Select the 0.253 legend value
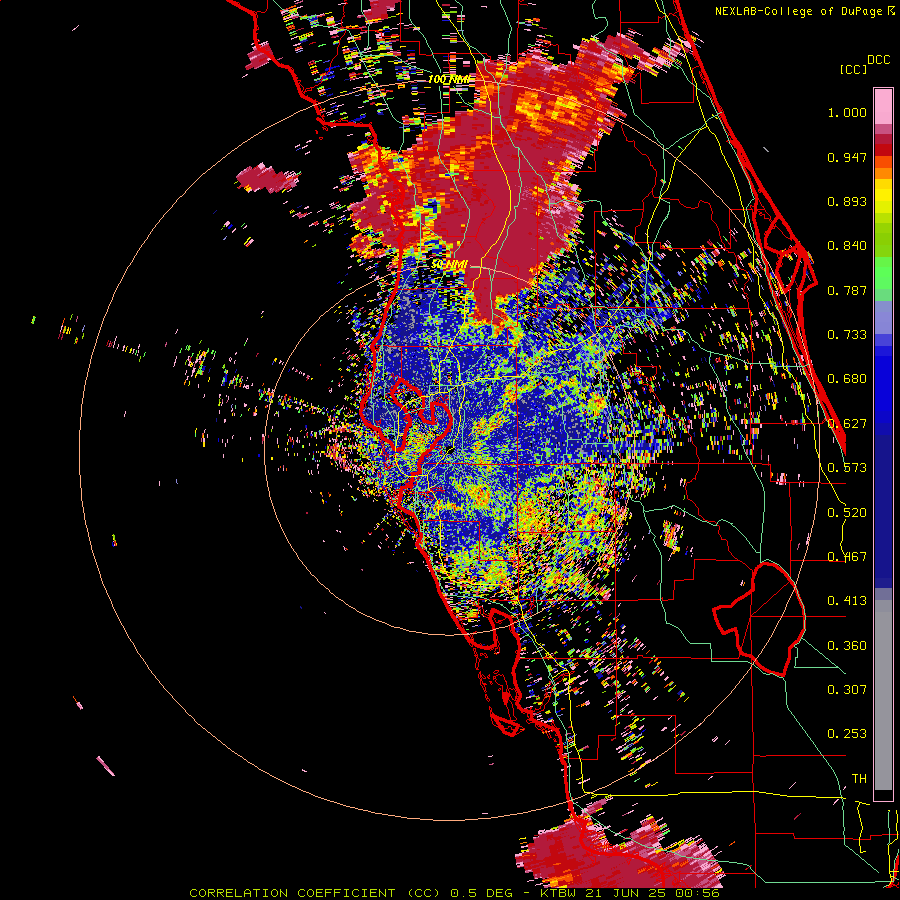Image resolution: width=900 pixels, height=900 pixels. 847,734
